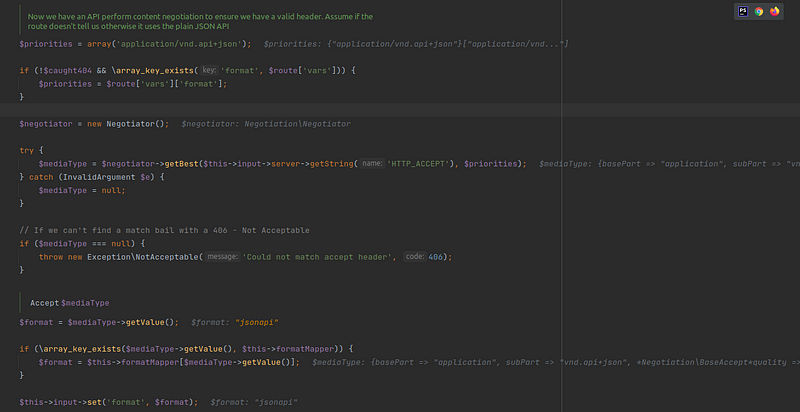Click inline '$format: "jsonapi"' after getValue line
800x412 pixels.
click(x=235, y=322)
